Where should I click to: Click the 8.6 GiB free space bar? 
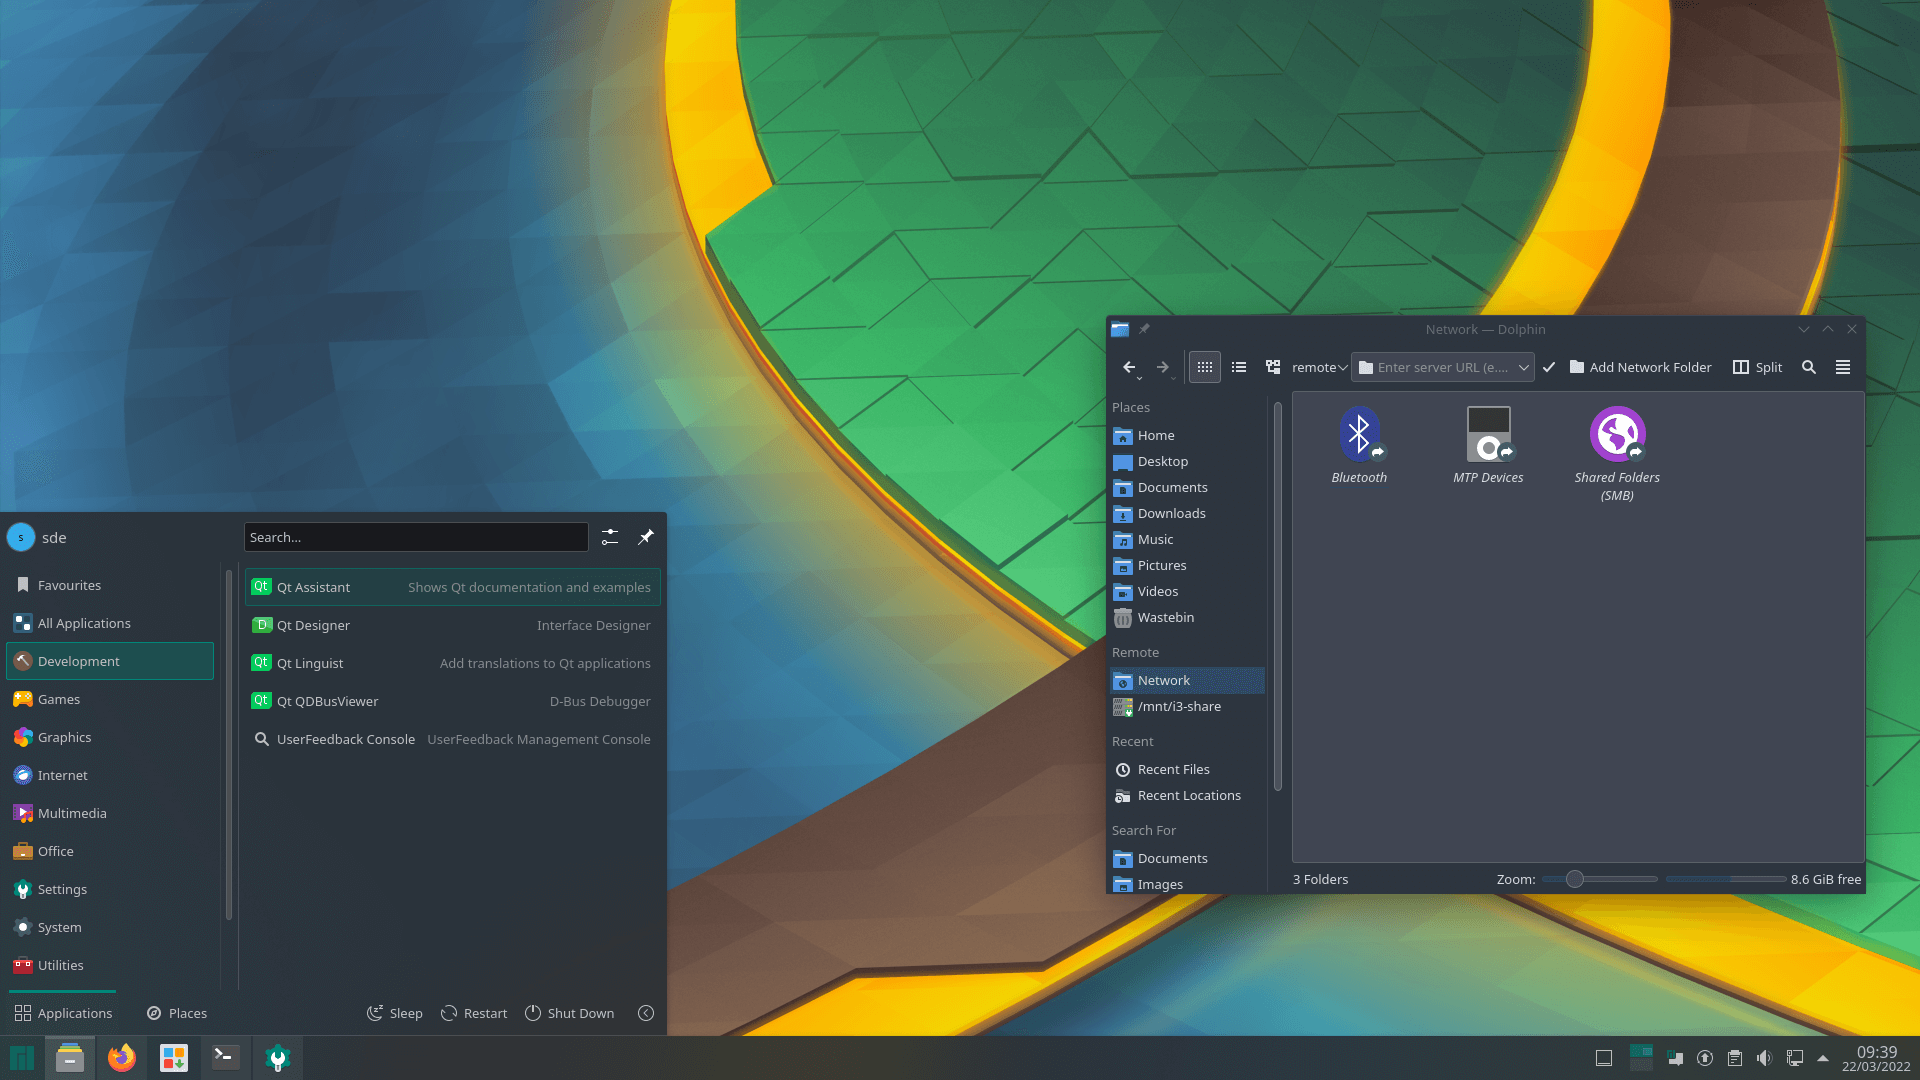pyautogui.click(x=1726, y=880)
